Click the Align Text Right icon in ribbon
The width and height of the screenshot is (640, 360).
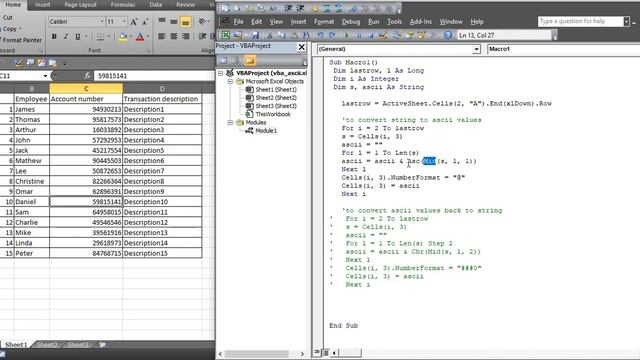[x=186, y=37]
